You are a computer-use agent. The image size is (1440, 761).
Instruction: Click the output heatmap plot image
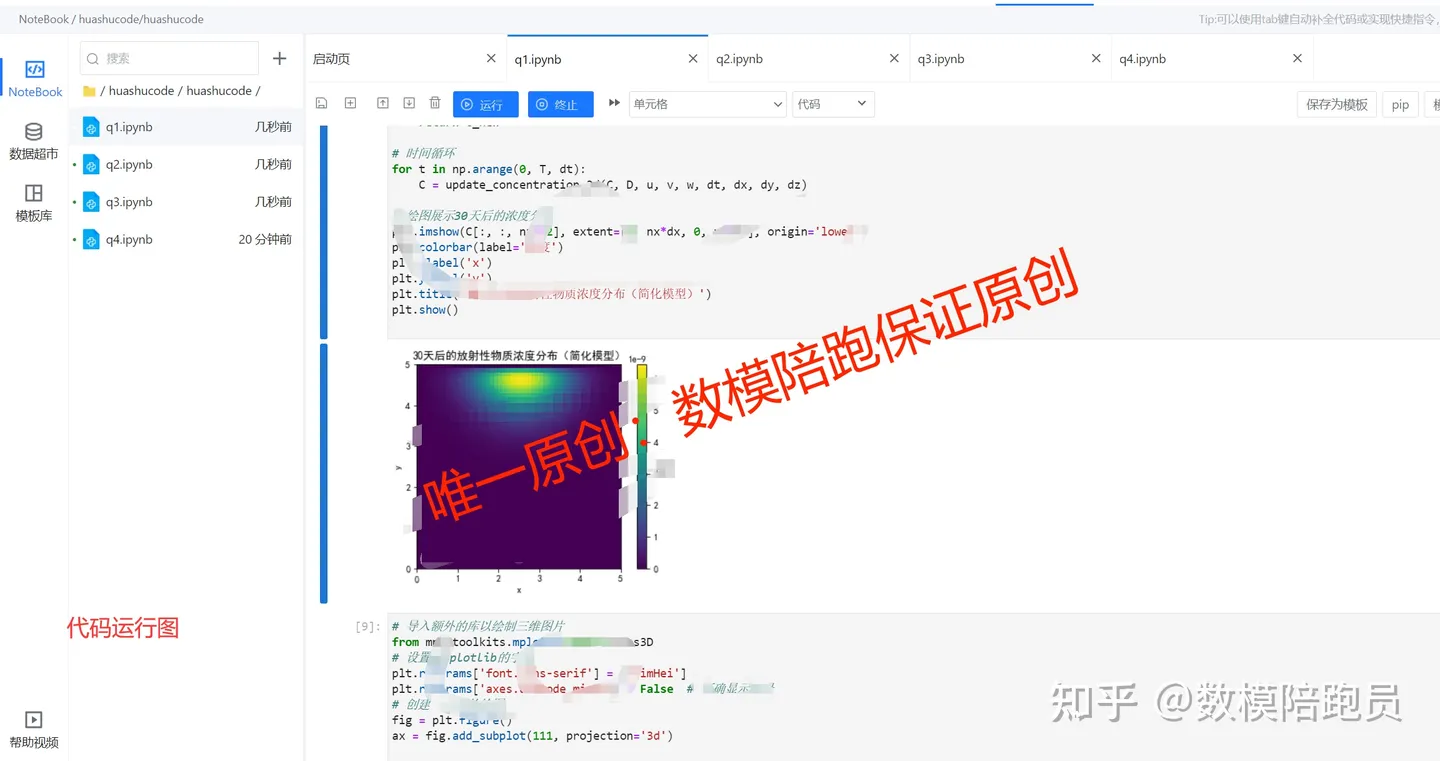coord(518,467)
